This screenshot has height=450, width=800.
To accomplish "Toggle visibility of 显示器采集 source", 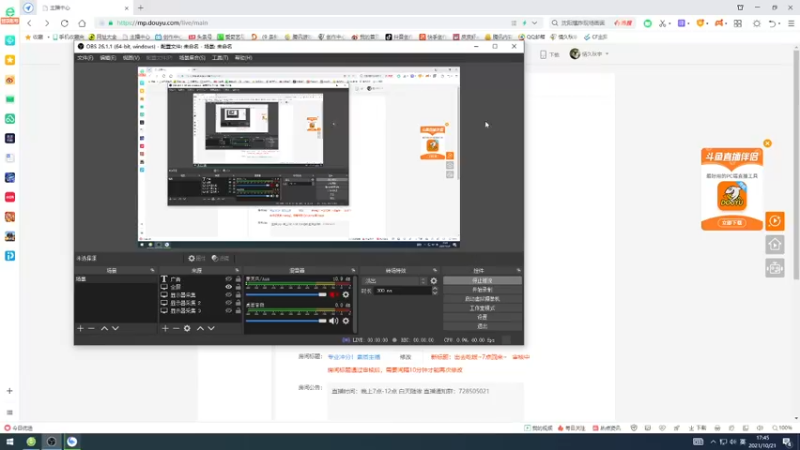I will (x=229, y=295).
